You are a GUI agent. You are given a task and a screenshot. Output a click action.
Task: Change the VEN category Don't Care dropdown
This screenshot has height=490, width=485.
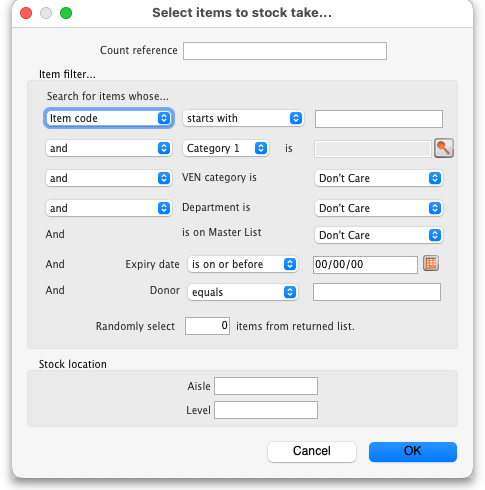pos(378,178)
